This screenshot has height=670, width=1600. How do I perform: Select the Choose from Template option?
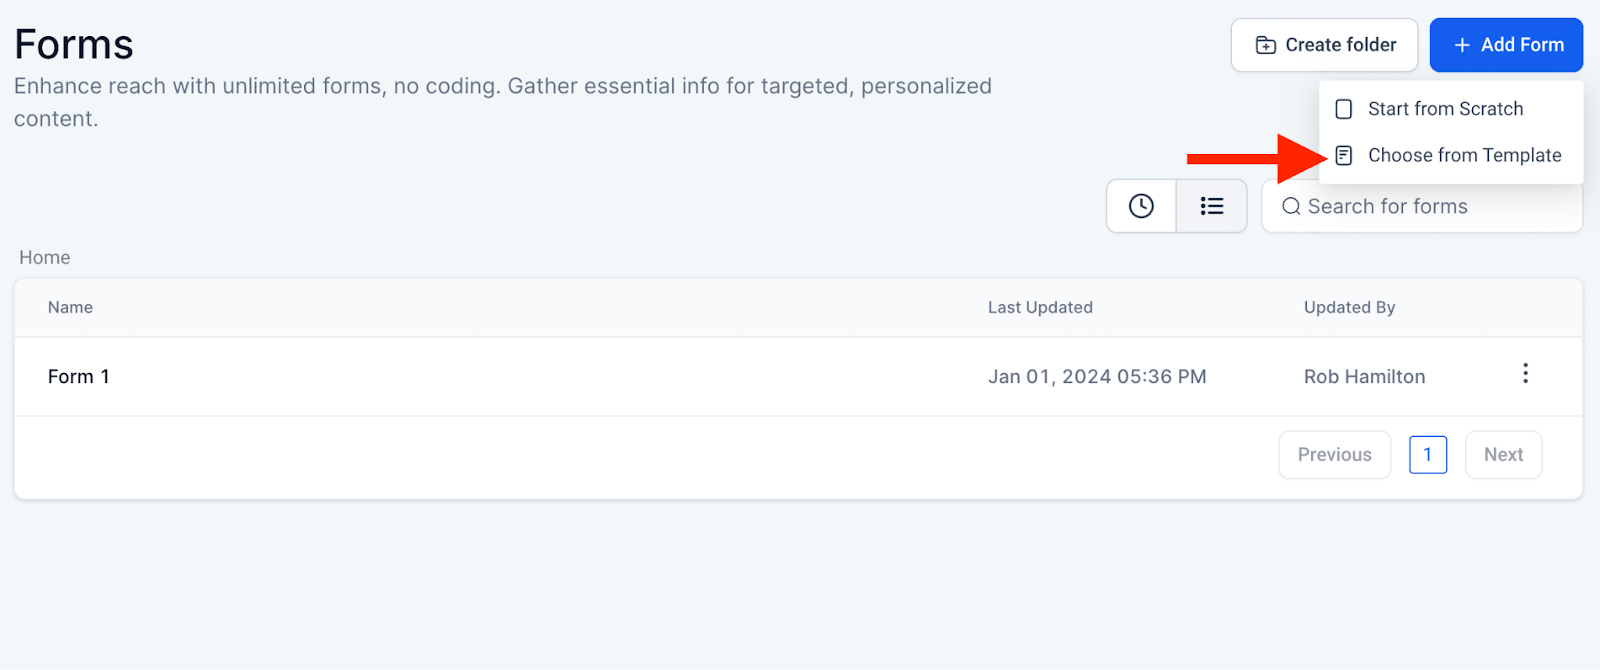(1464, 155)
